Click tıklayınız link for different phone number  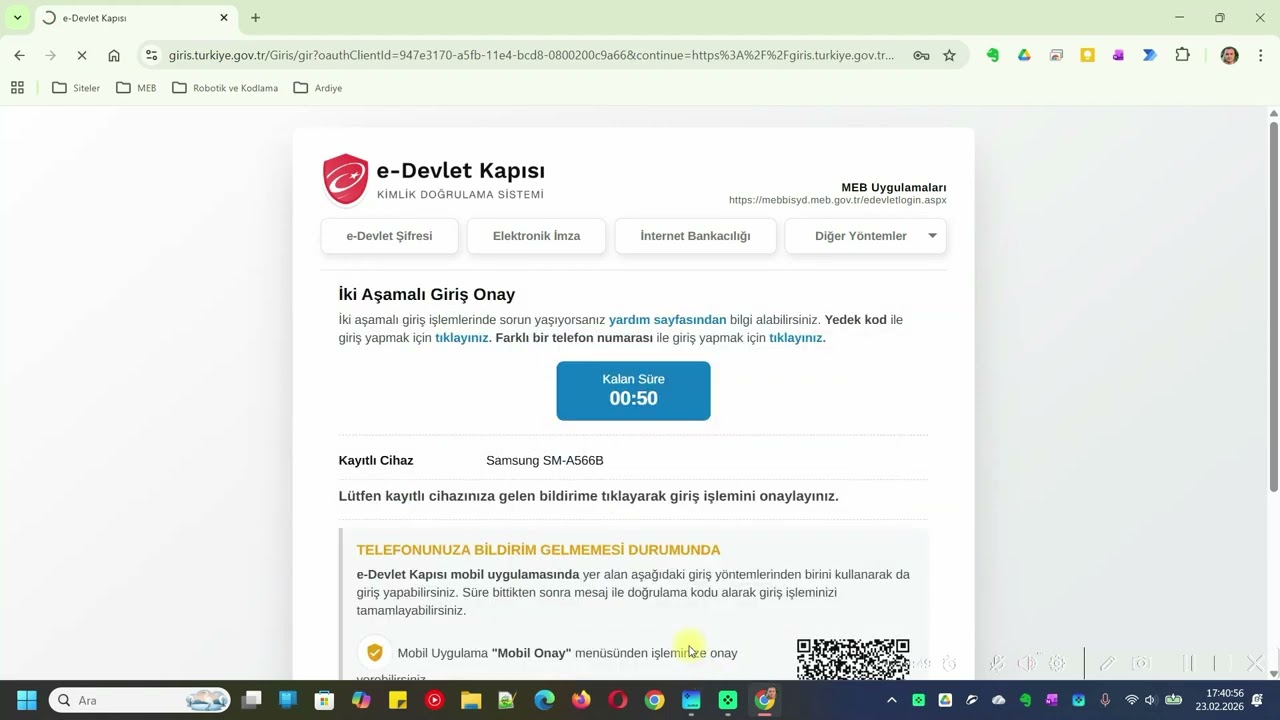[797, 338]
